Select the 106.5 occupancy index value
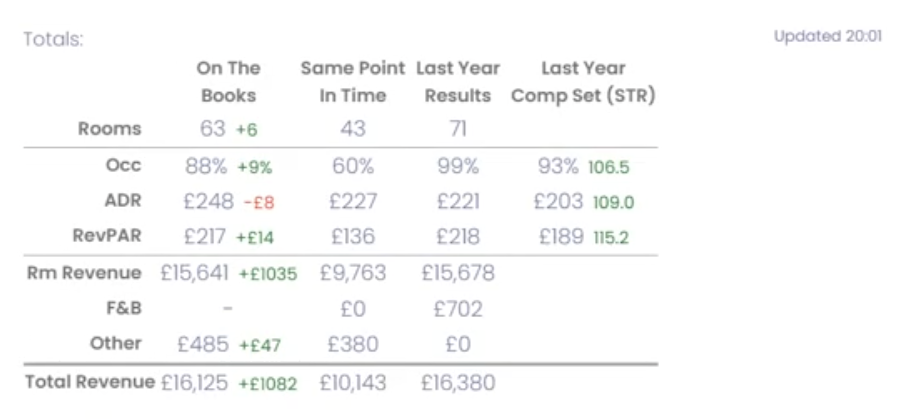 pyautogui.click(x=610, y=166)
